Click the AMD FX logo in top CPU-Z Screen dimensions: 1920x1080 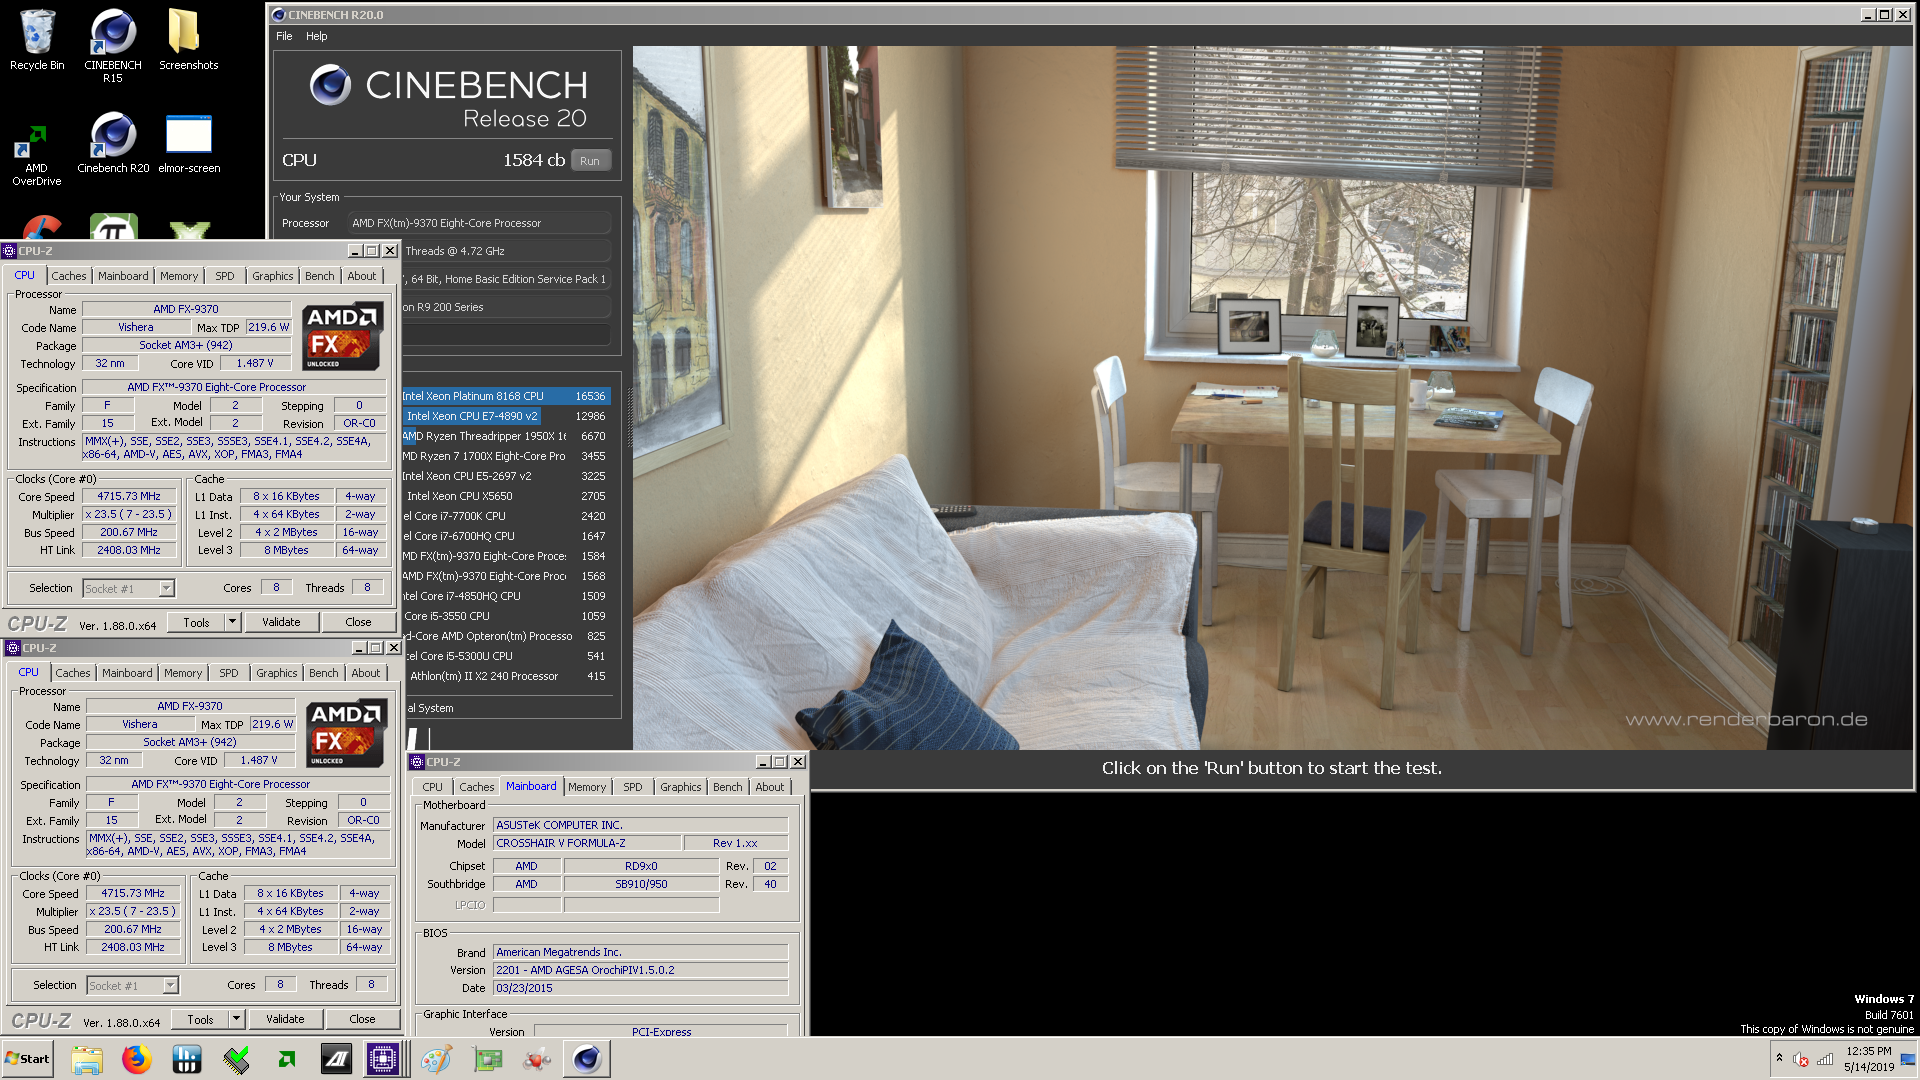pos(343,336)
